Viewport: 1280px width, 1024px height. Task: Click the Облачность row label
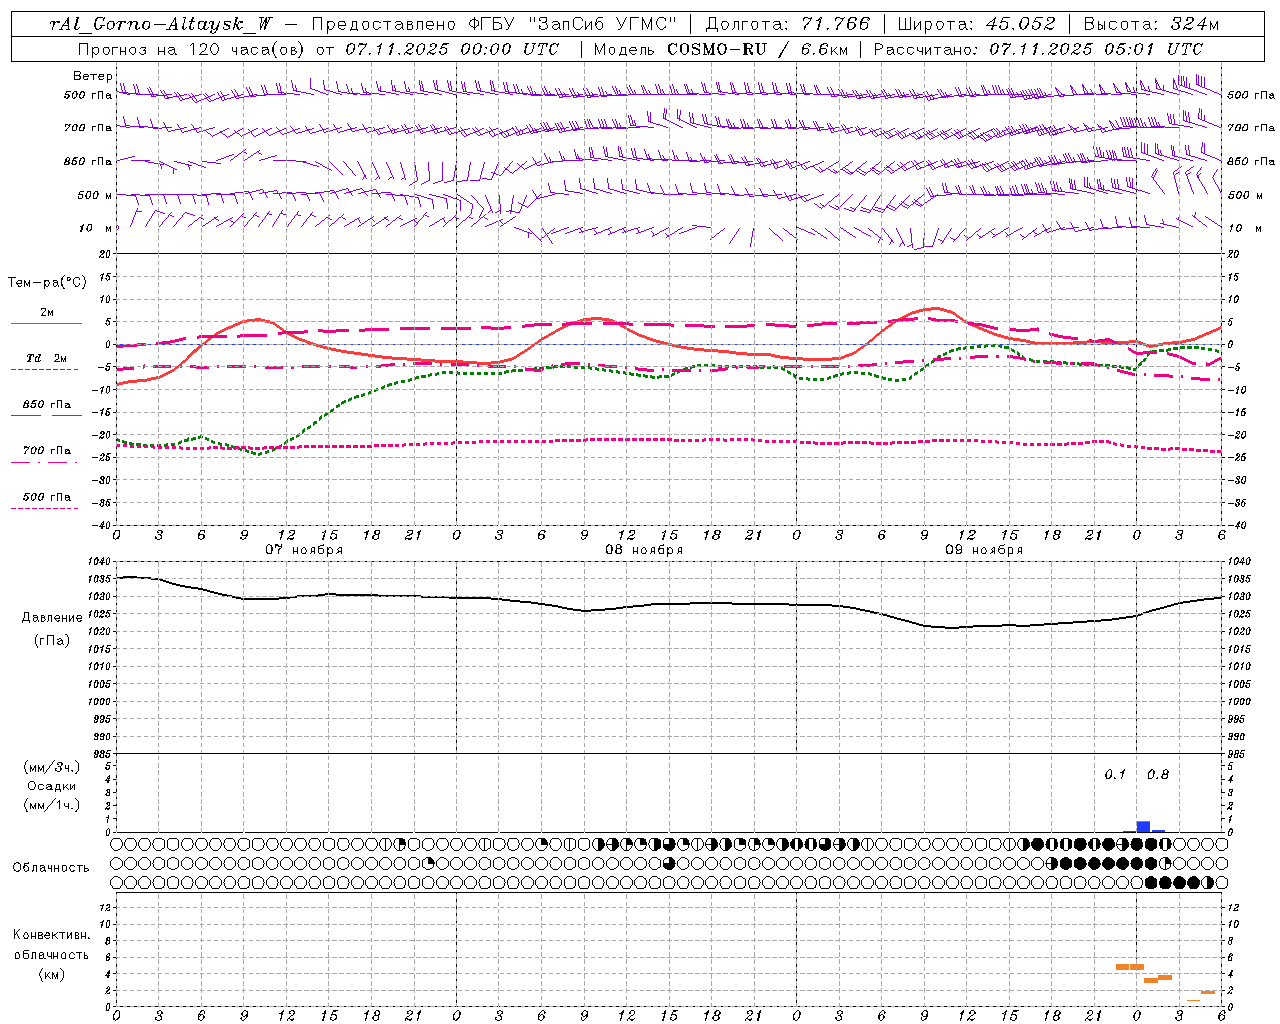[51, 868]
